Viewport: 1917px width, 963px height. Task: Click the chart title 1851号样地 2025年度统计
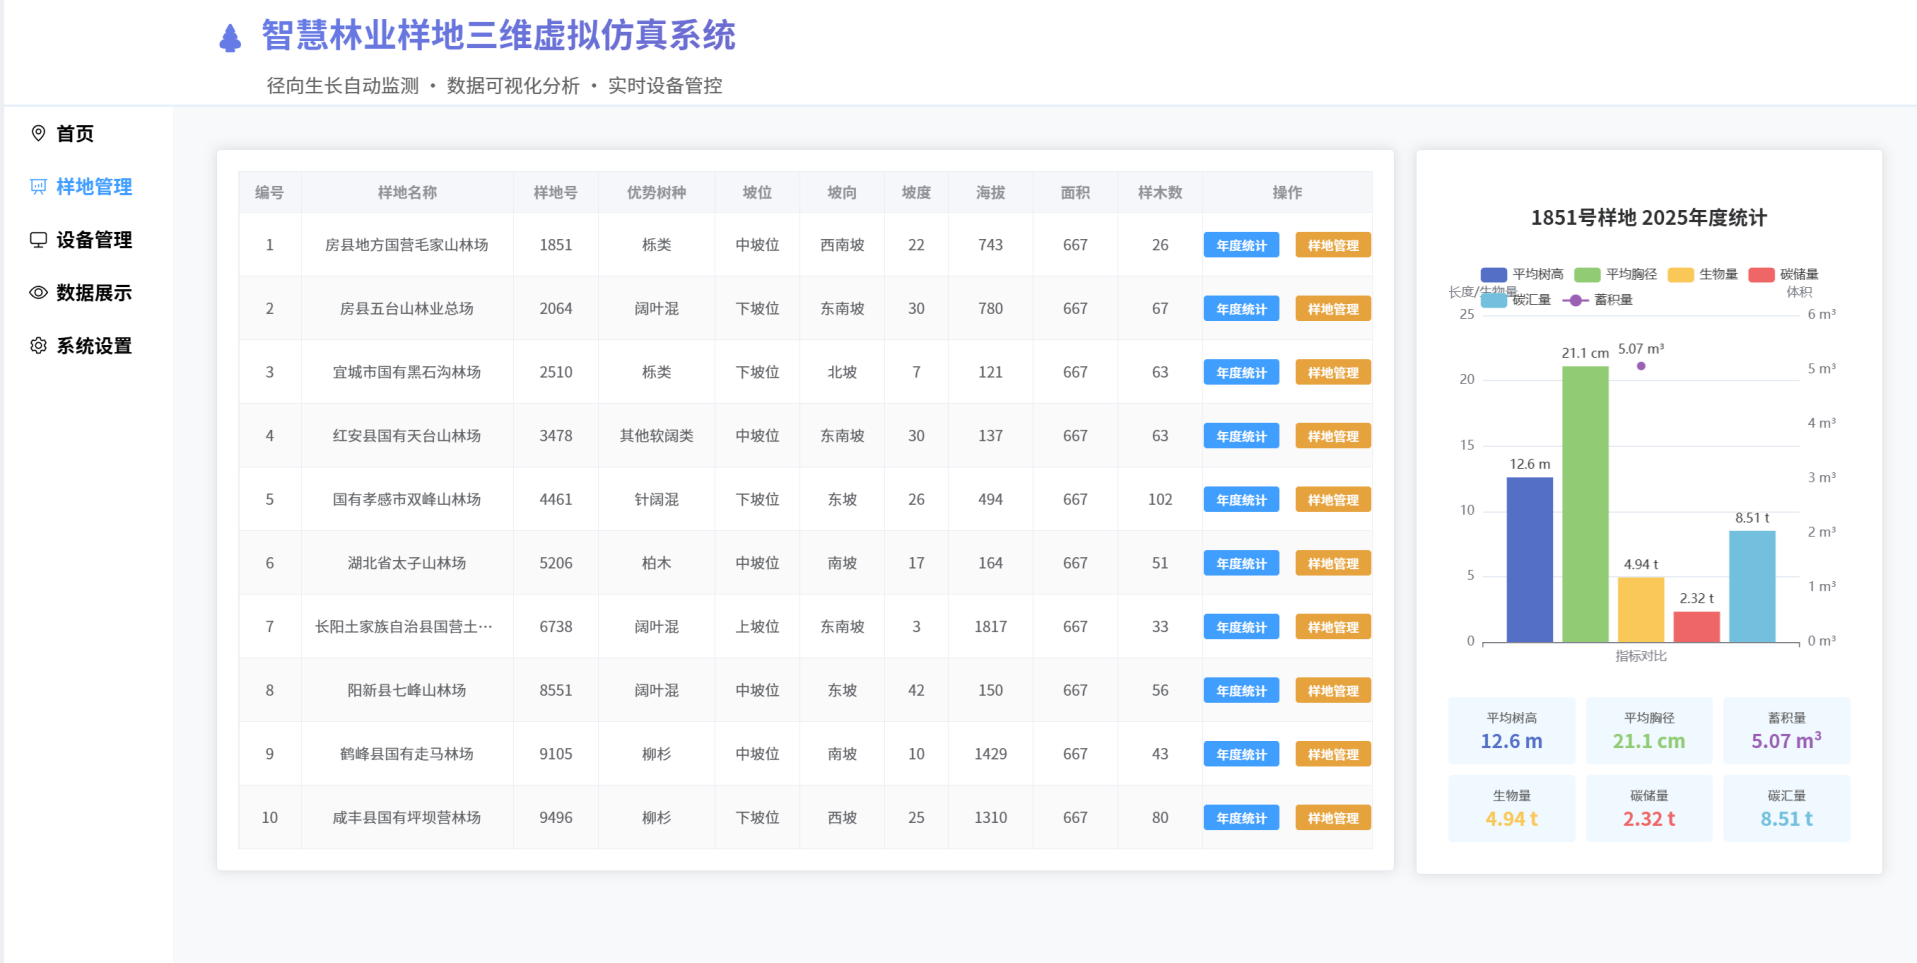[x=1649, y=218]
